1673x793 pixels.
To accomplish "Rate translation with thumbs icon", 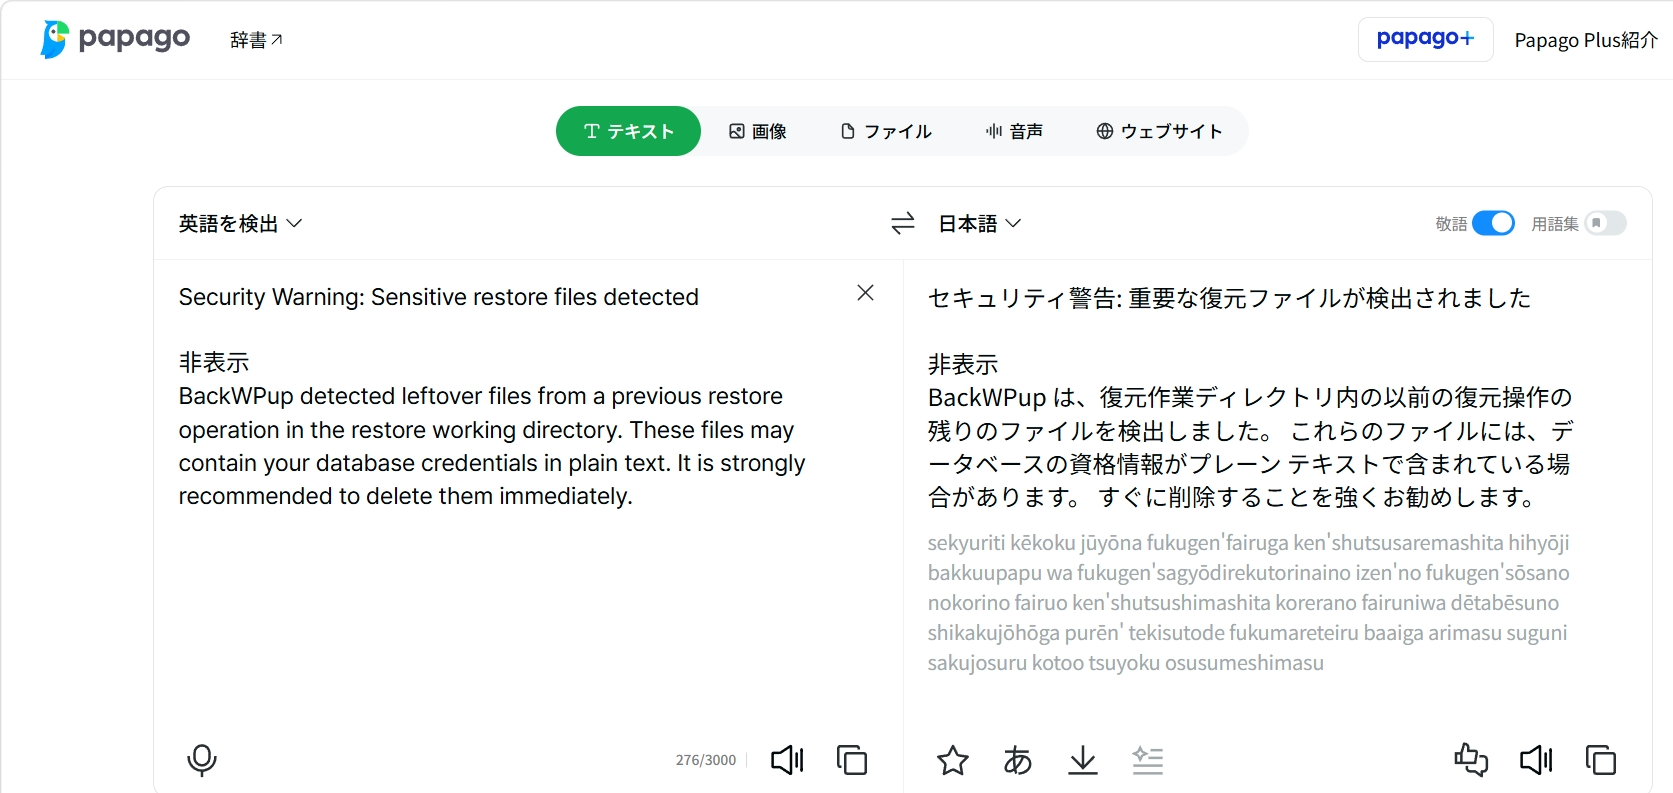I will 1471,760.
